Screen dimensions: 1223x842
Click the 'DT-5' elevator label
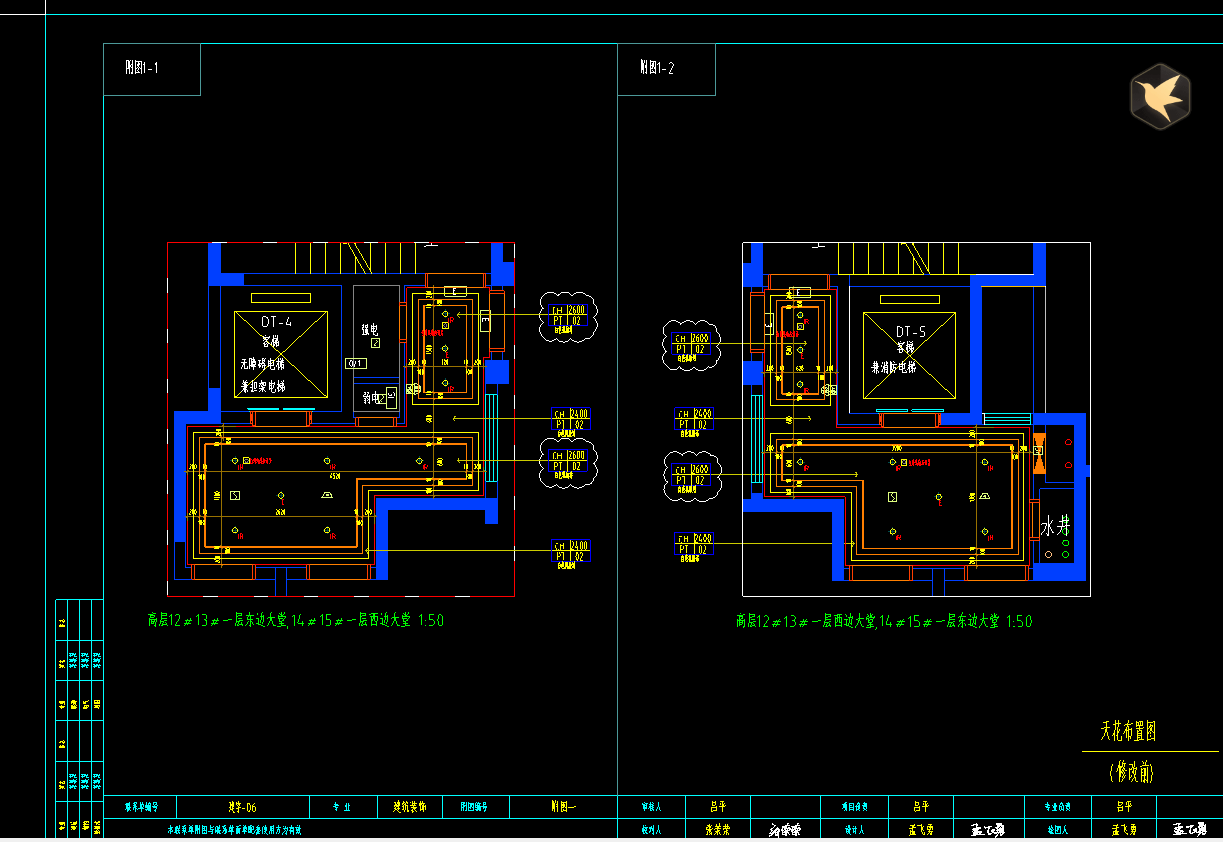(911, 331)
